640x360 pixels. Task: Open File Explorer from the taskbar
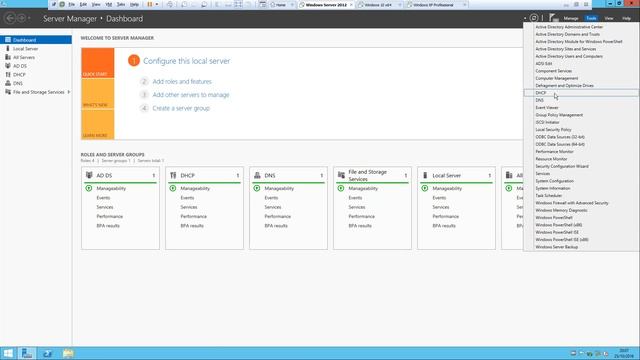click(x=68, y=353)
